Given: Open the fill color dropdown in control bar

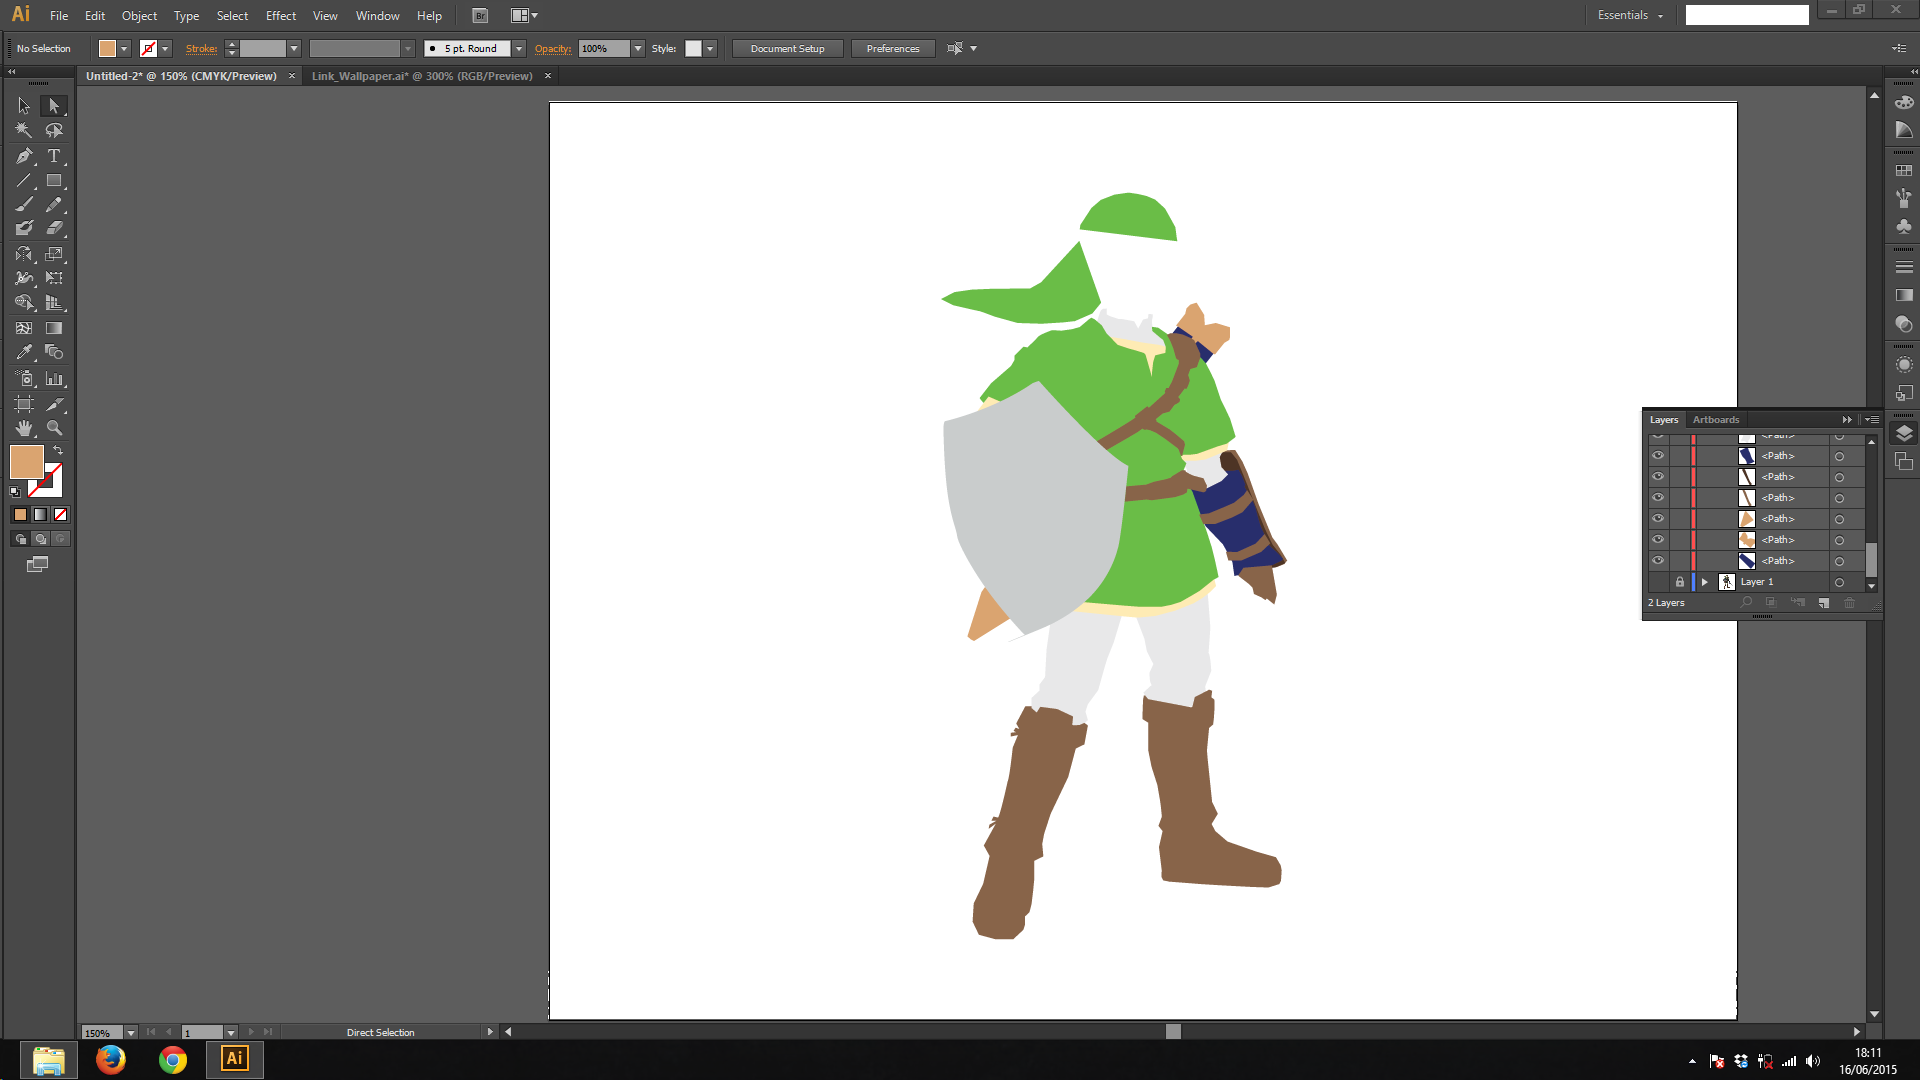Looking at the screenshot, I should click(x=124, y=49).
